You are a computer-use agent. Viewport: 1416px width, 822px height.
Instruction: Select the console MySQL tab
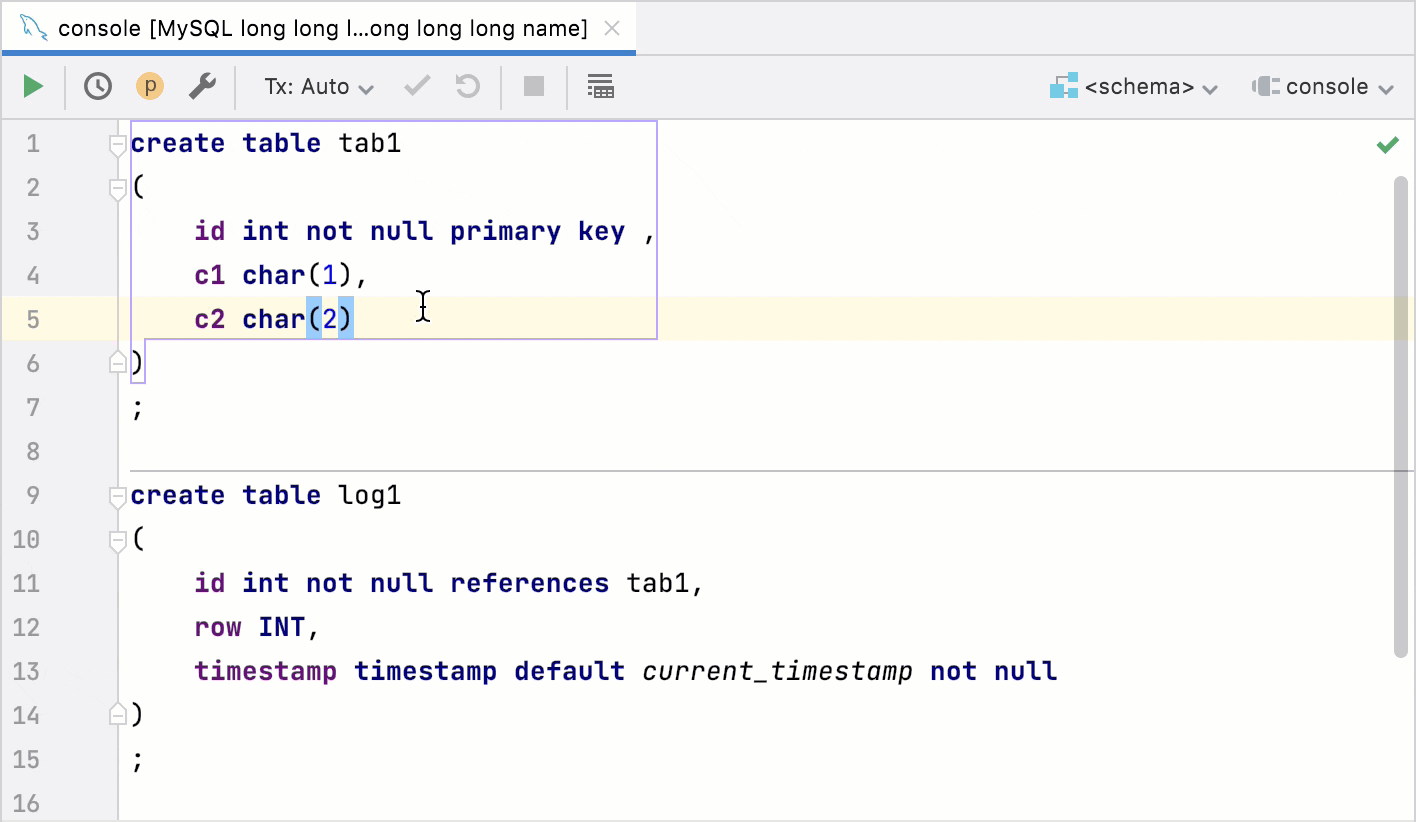pyautogui.click(x=300, y=27)
